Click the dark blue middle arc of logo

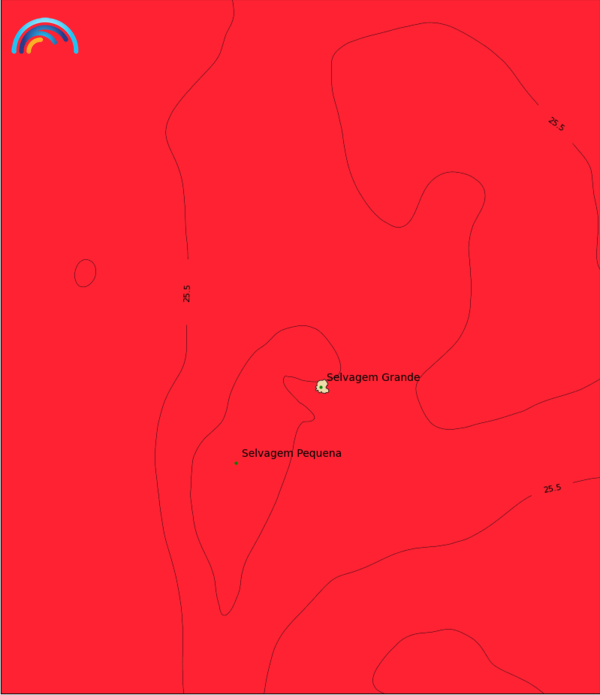[x=43, y=35]
